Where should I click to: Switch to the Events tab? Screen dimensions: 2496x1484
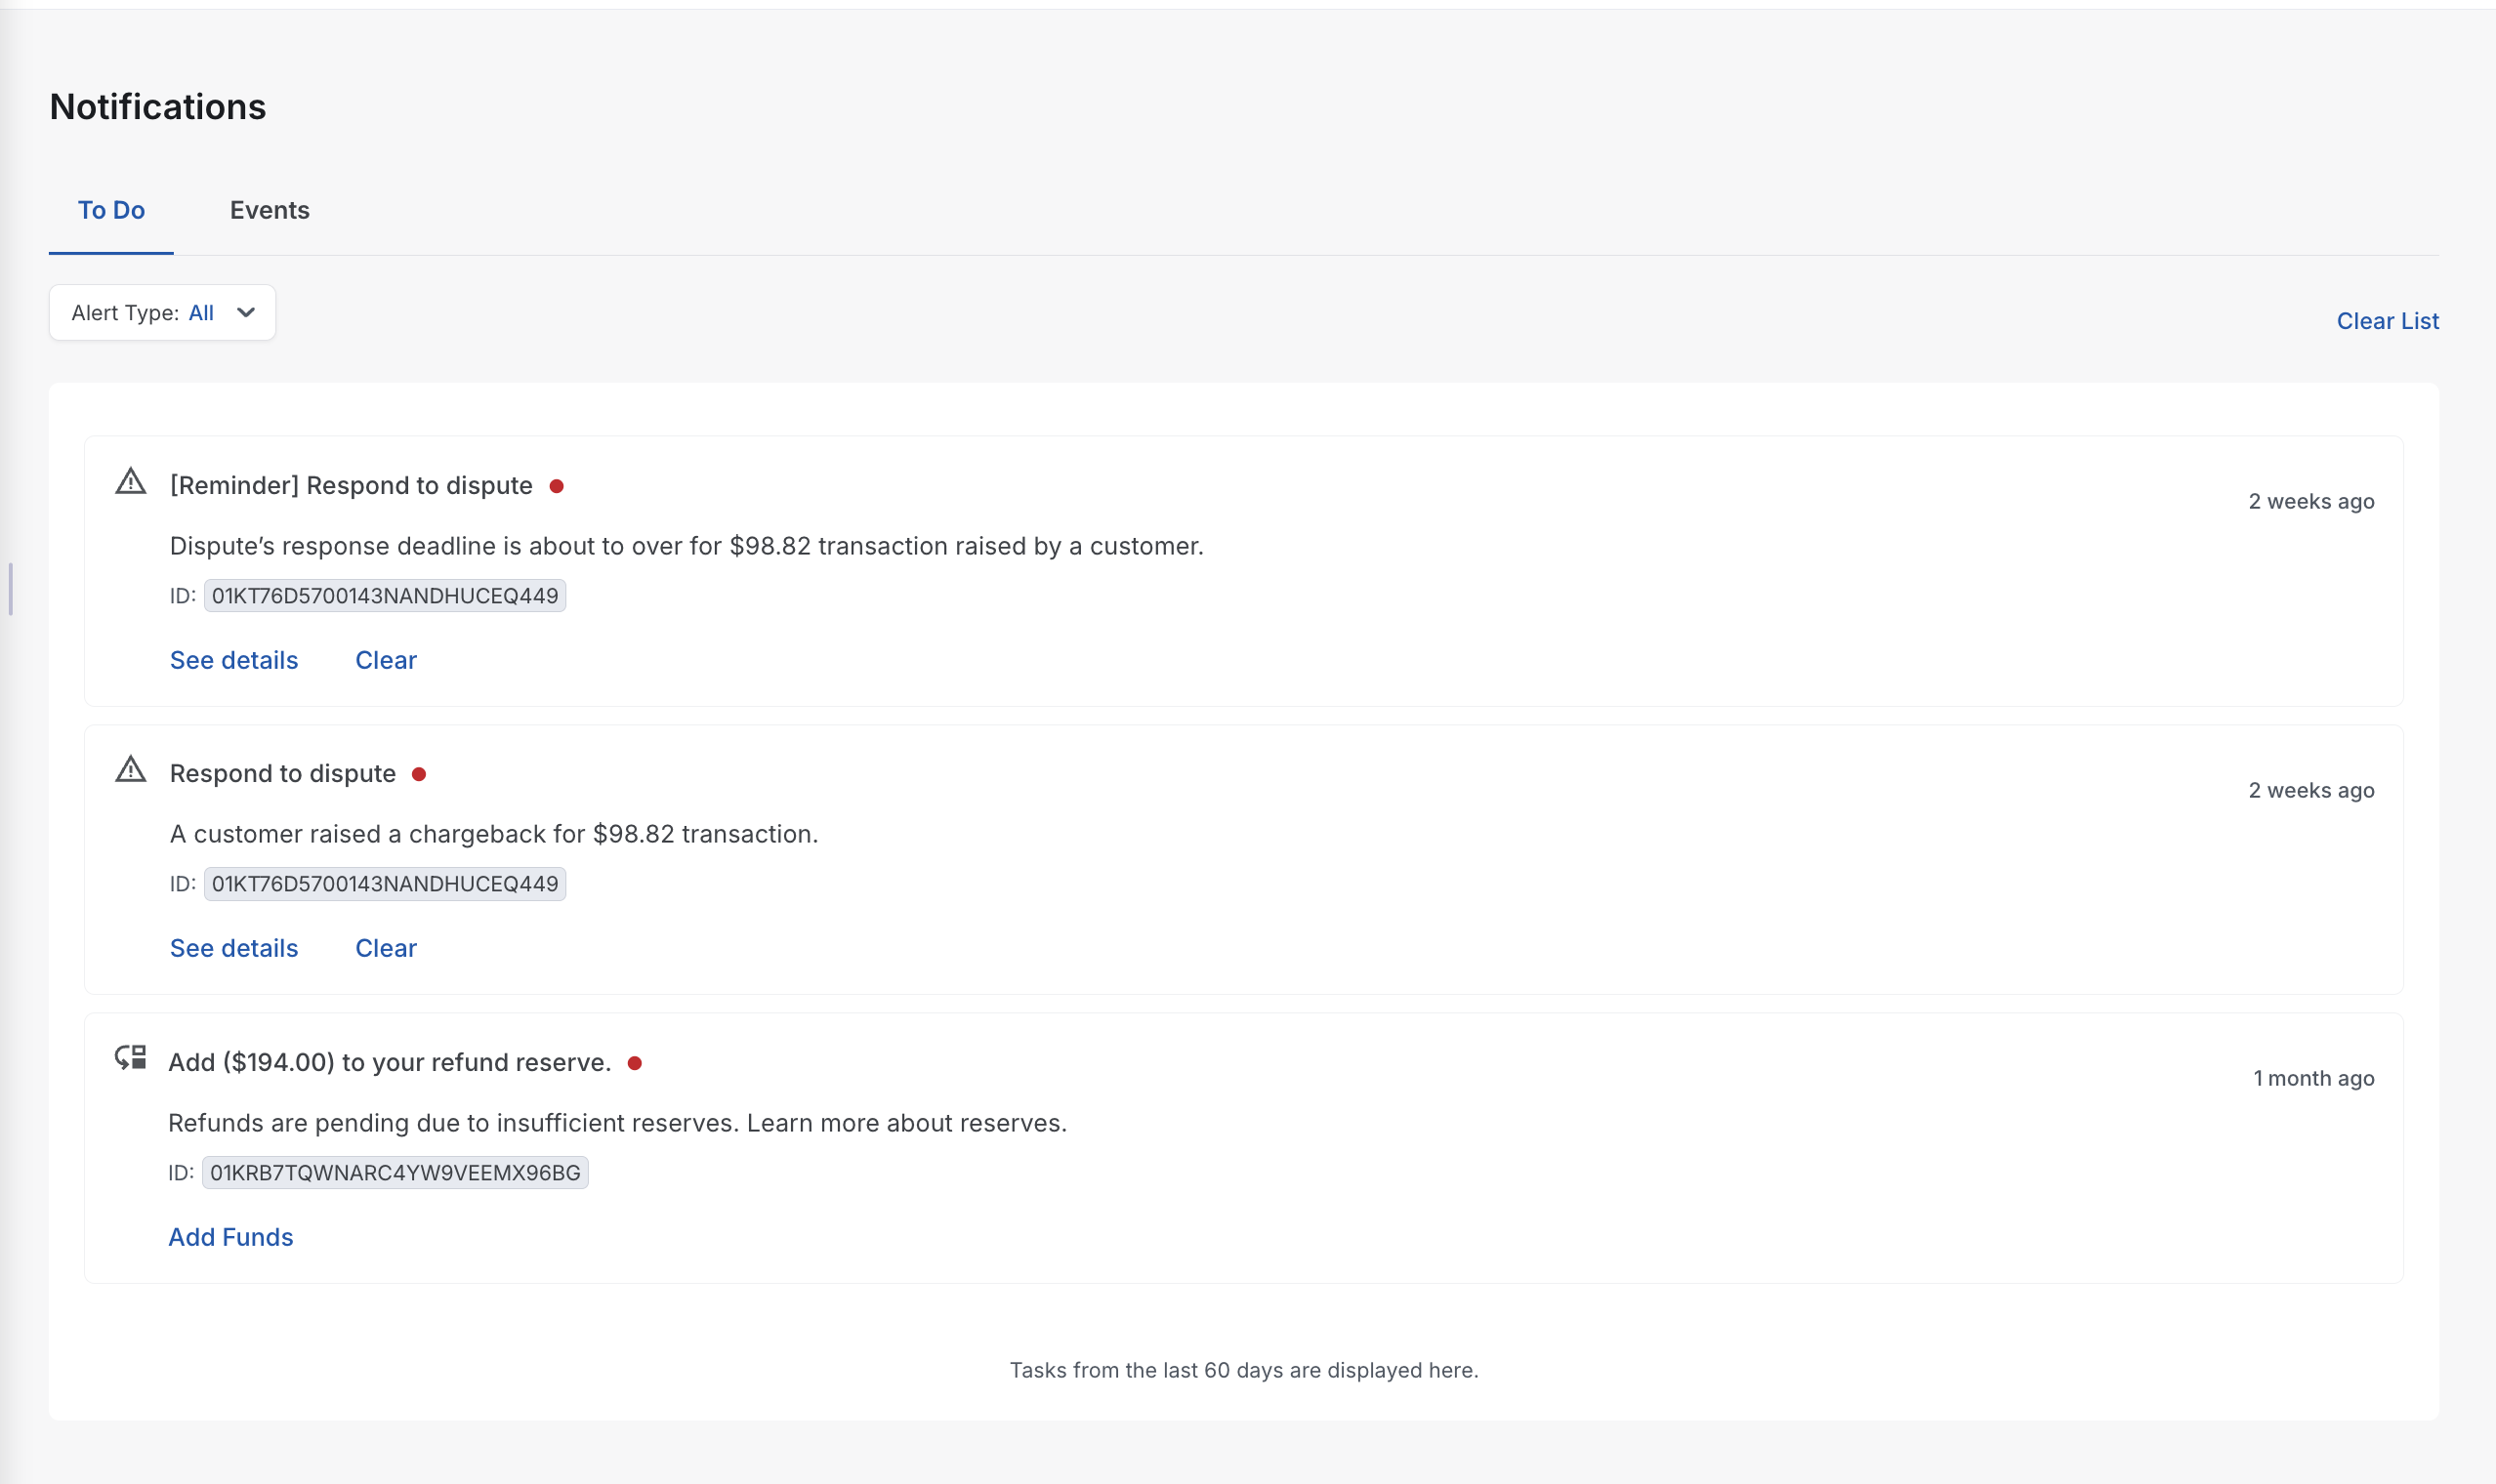(270, 210)
